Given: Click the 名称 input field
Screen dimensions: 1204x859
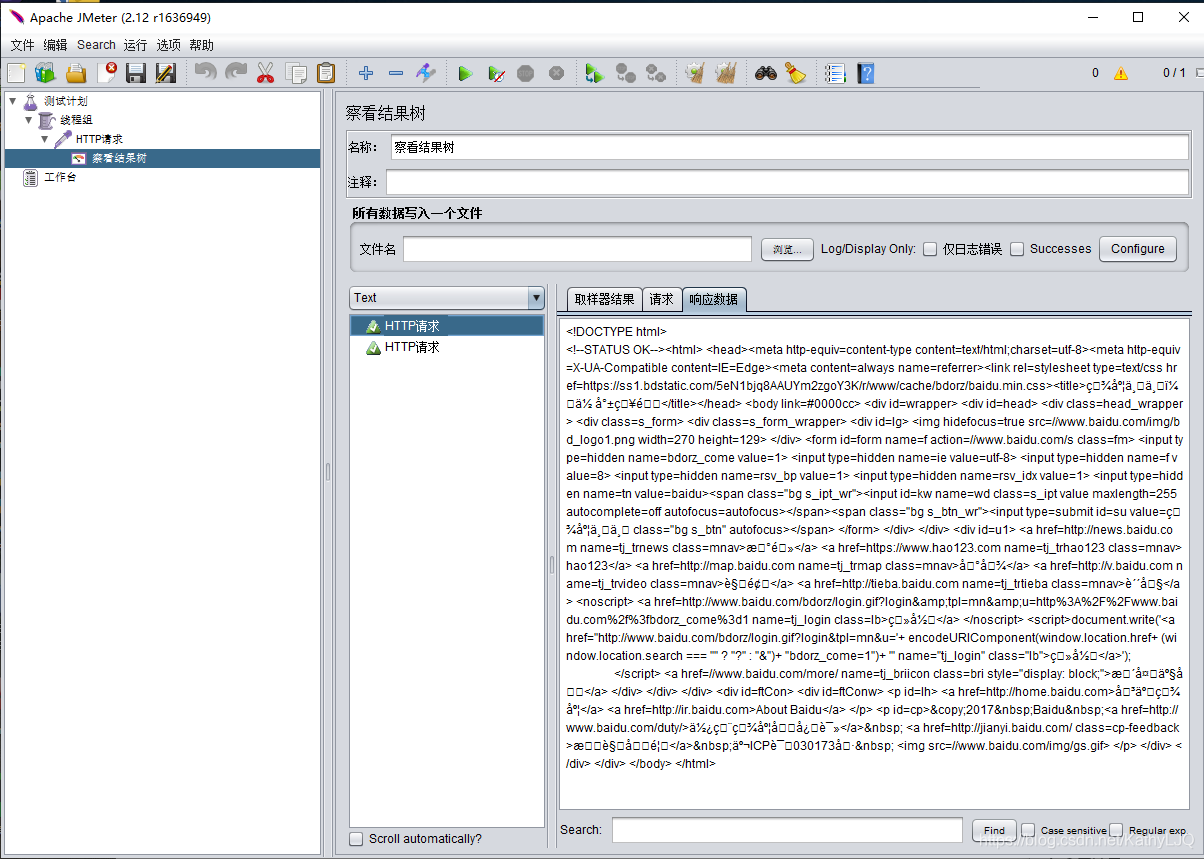Looking at the screenshot, I should coord(788,147).
